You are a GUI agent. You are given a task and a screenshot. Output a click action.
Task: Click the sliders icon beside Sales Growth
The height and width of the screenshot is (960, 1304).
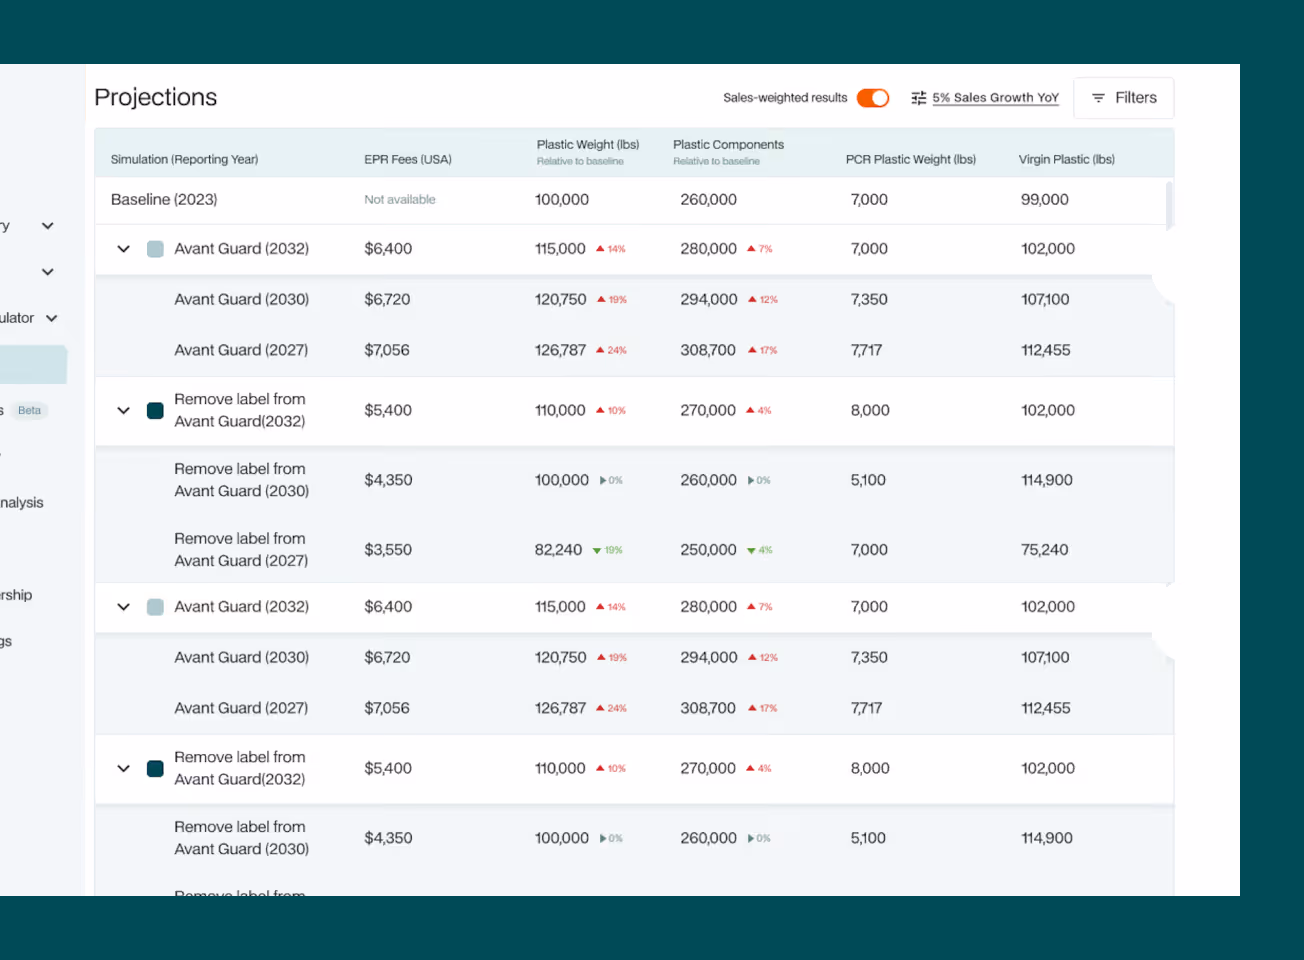click(919, 98)
